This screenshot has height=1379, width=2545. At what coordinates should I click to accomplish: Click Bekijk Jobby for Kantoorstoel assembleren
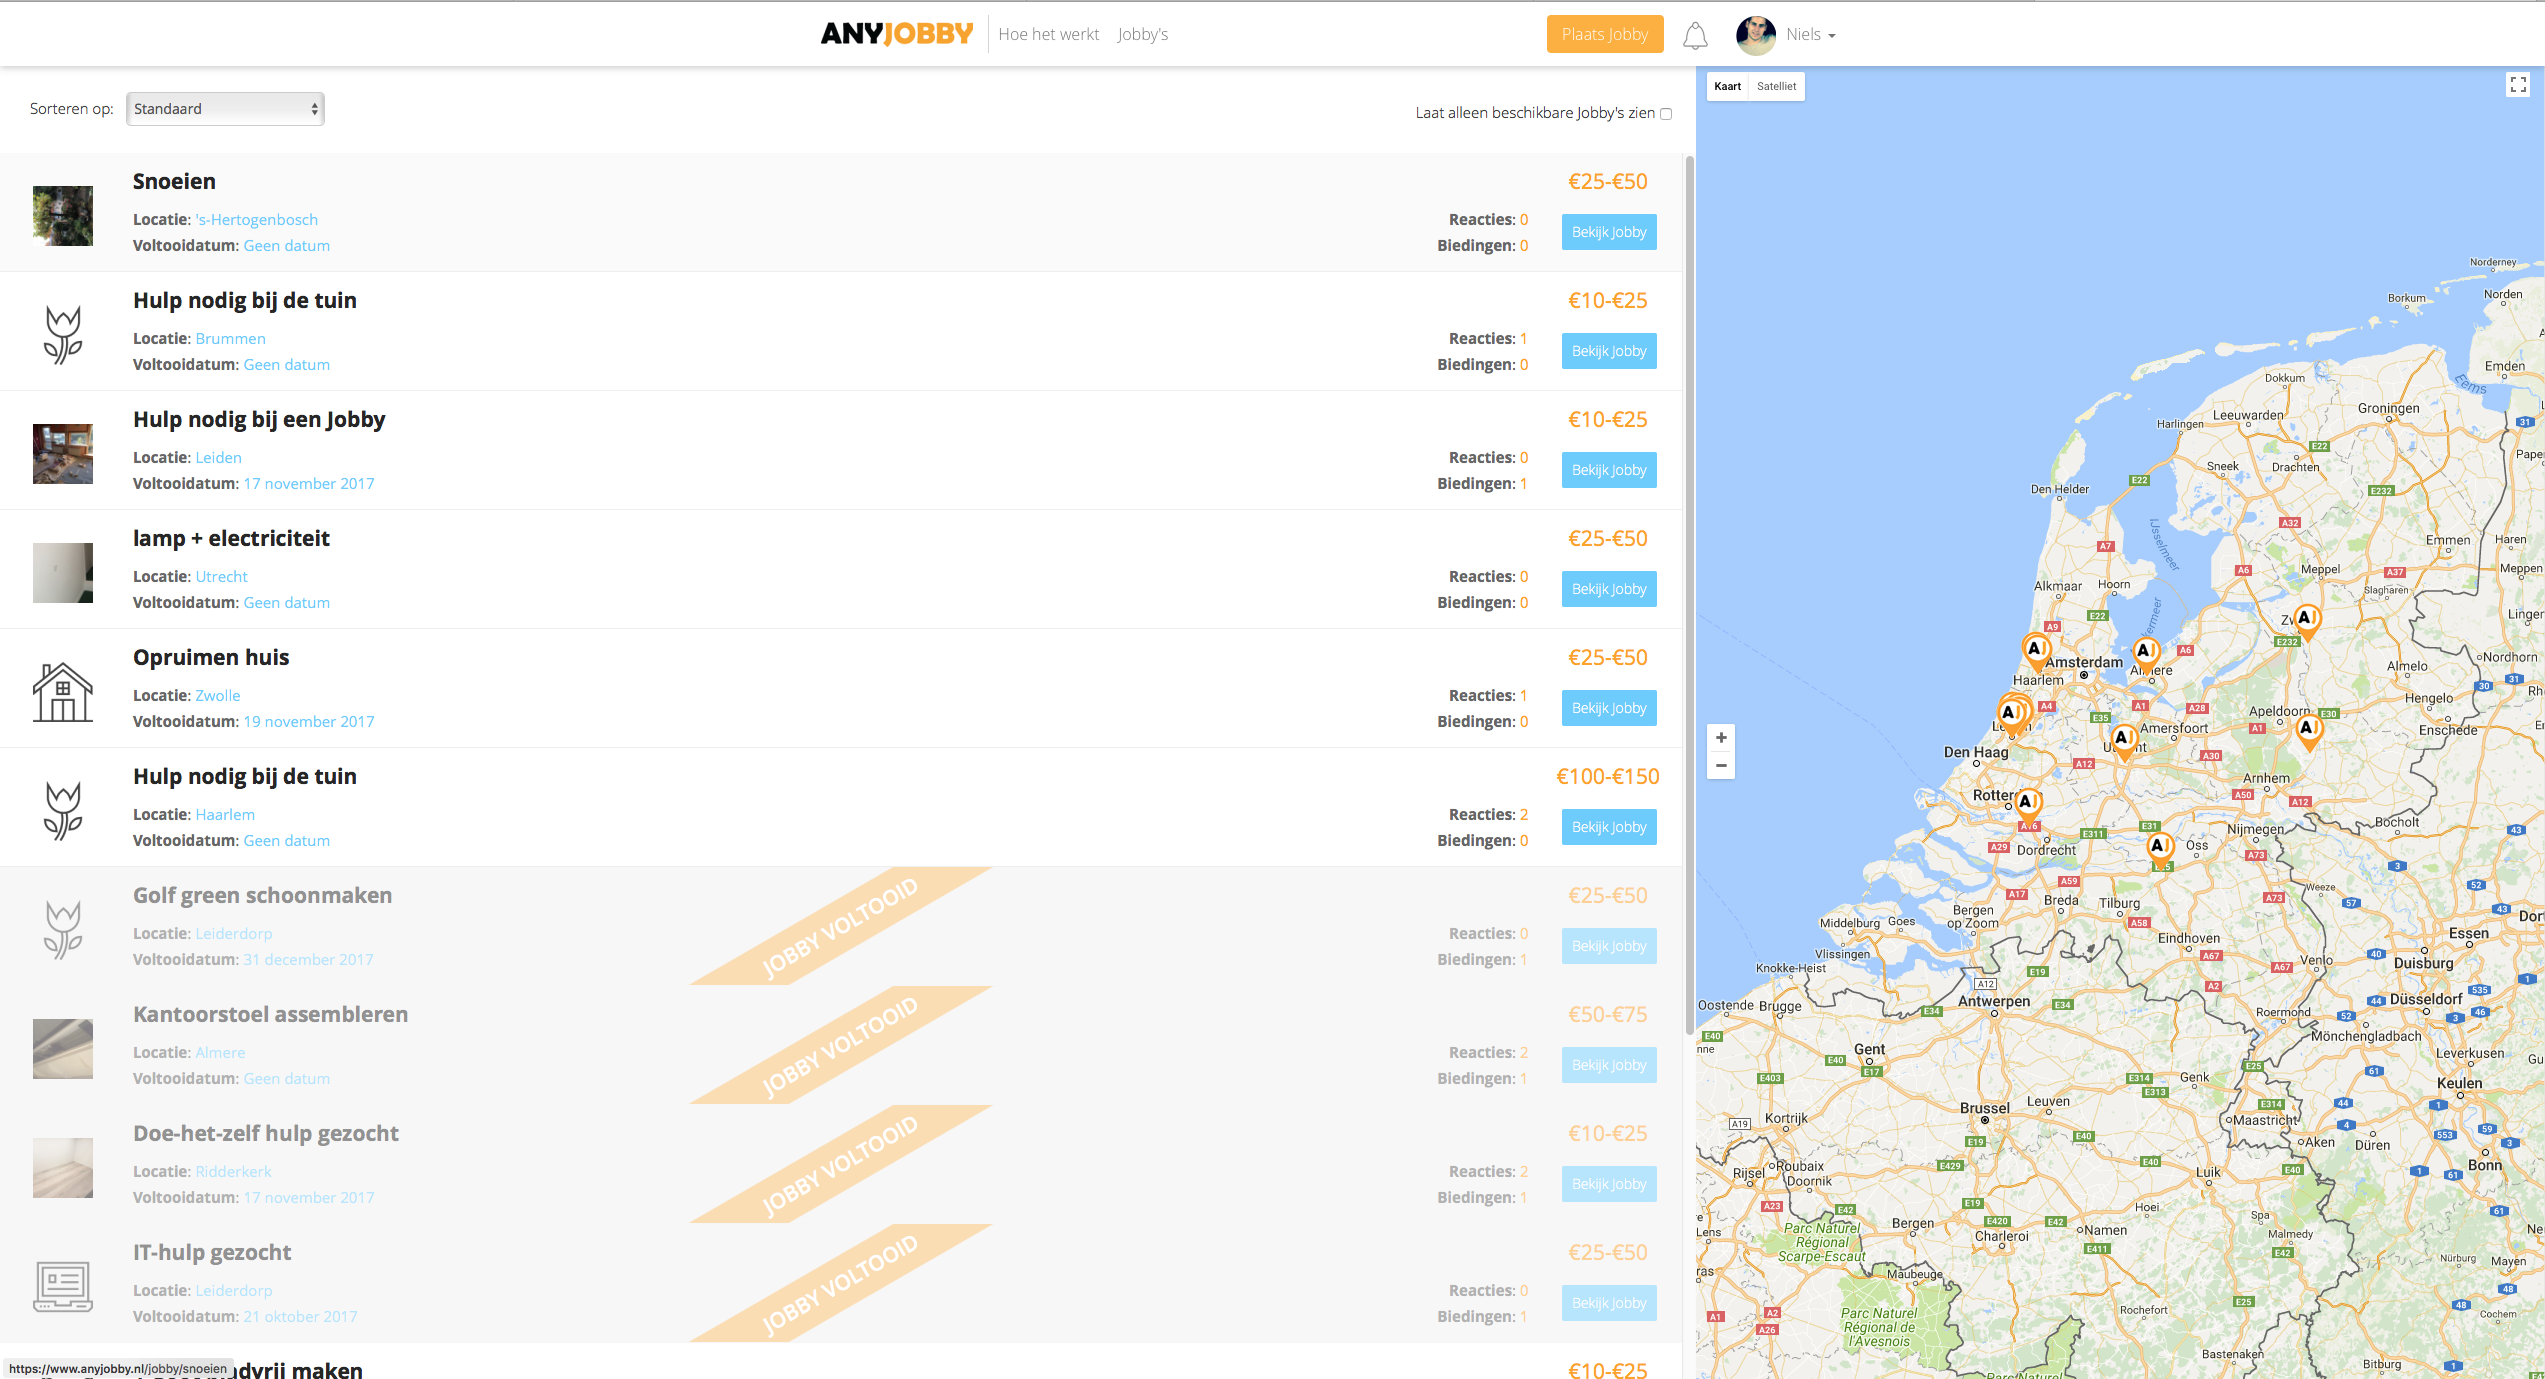[1609, 1065]
